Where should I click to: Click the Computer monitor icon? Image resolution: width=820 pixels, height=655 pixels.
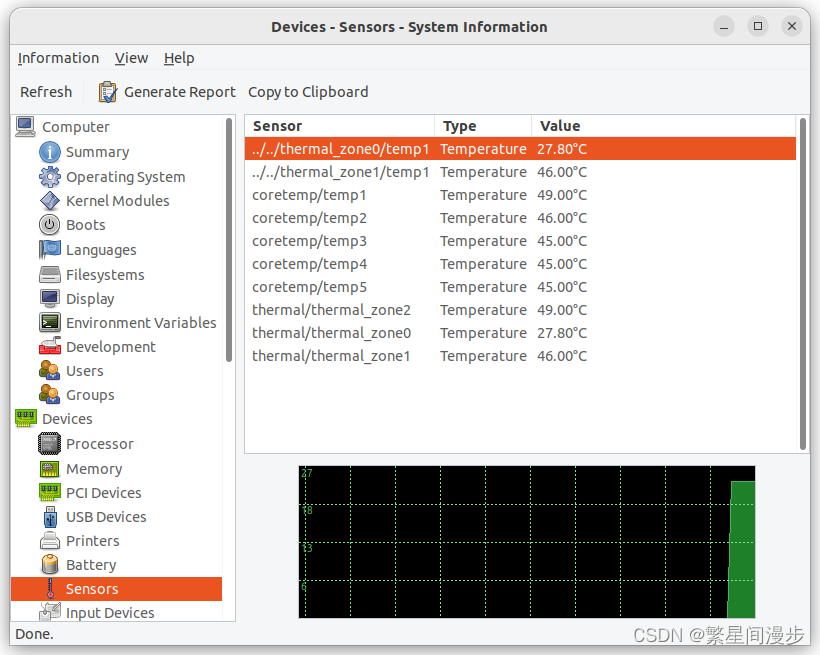pyautogui.click(x=25, y=127)
